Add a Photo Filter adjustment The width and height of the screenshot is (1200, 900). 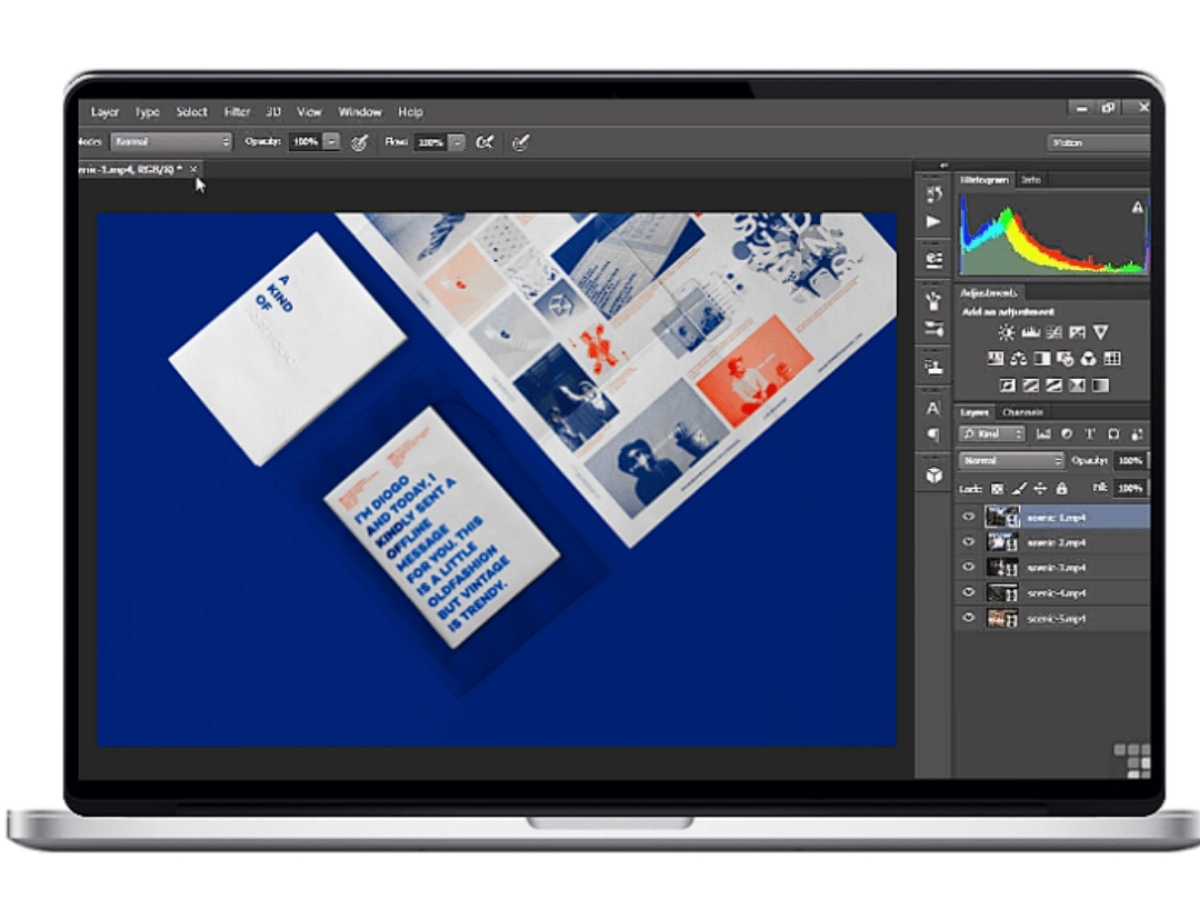[1065, 358]
